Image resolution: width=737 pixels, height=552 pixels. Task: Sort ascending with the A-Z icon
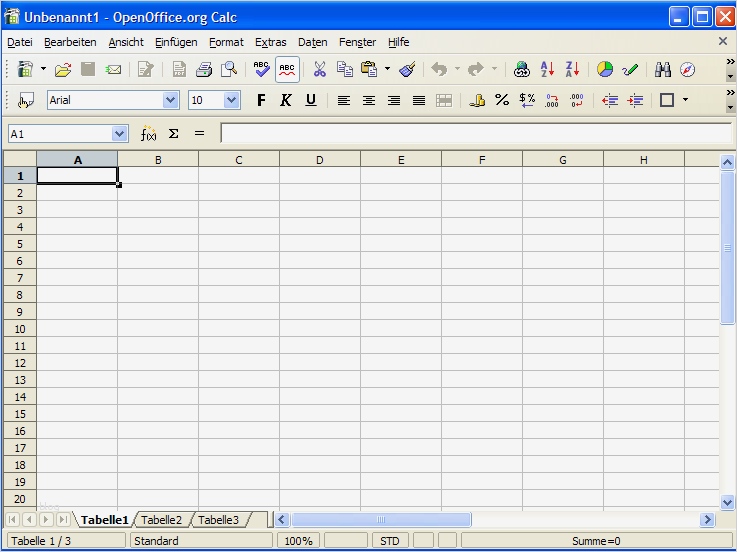(547, 70)
